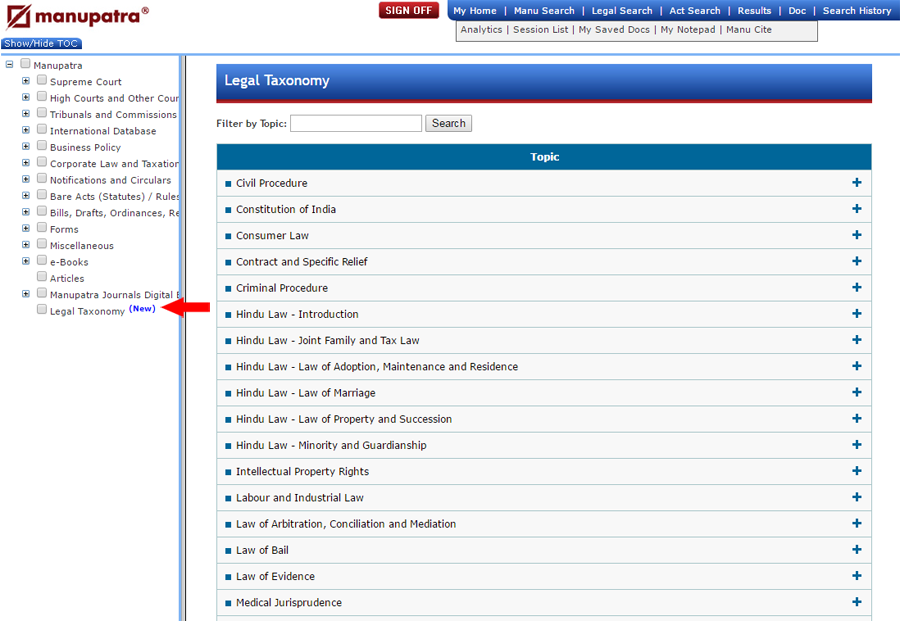Open Legal Search menu
The height and width of the screenshot is (621, 900).
pos(622,11)
